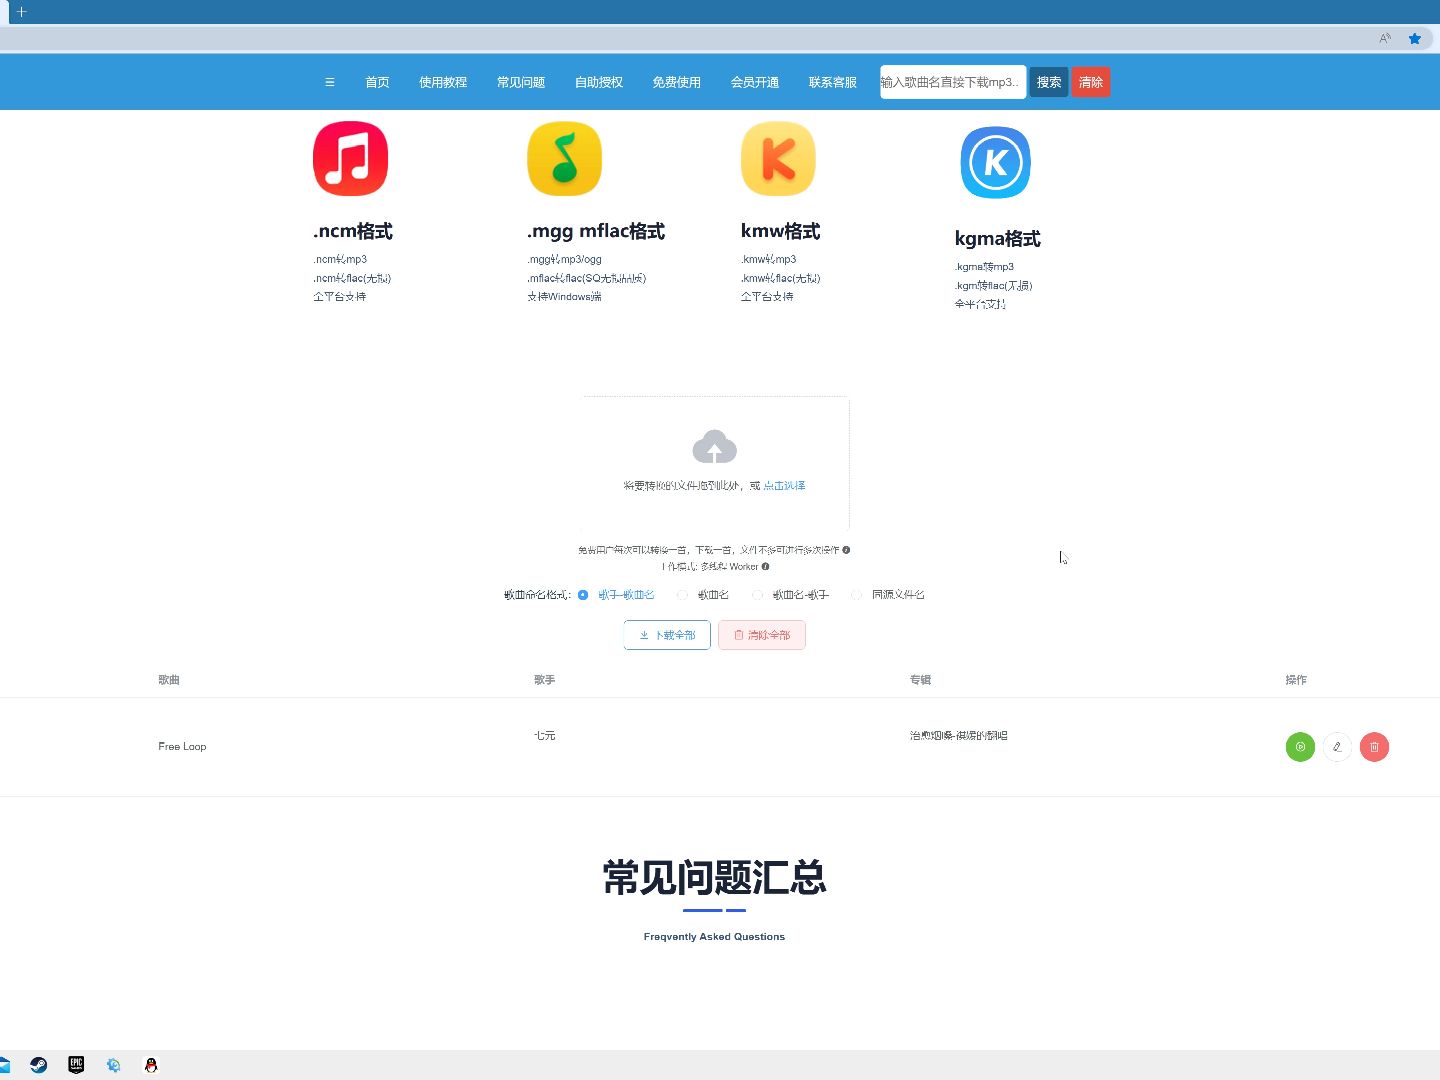
Task: Click the orange Kuwo K icon
Action: [778, 158]
